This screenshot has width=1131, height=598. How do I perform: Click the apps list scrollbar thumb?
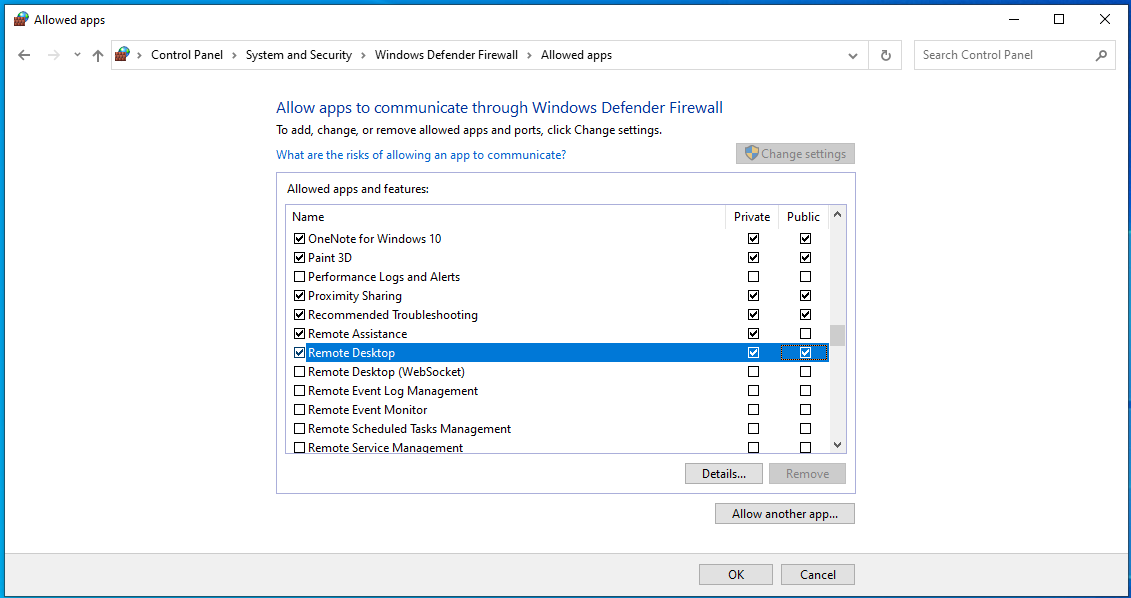[837, 335]
